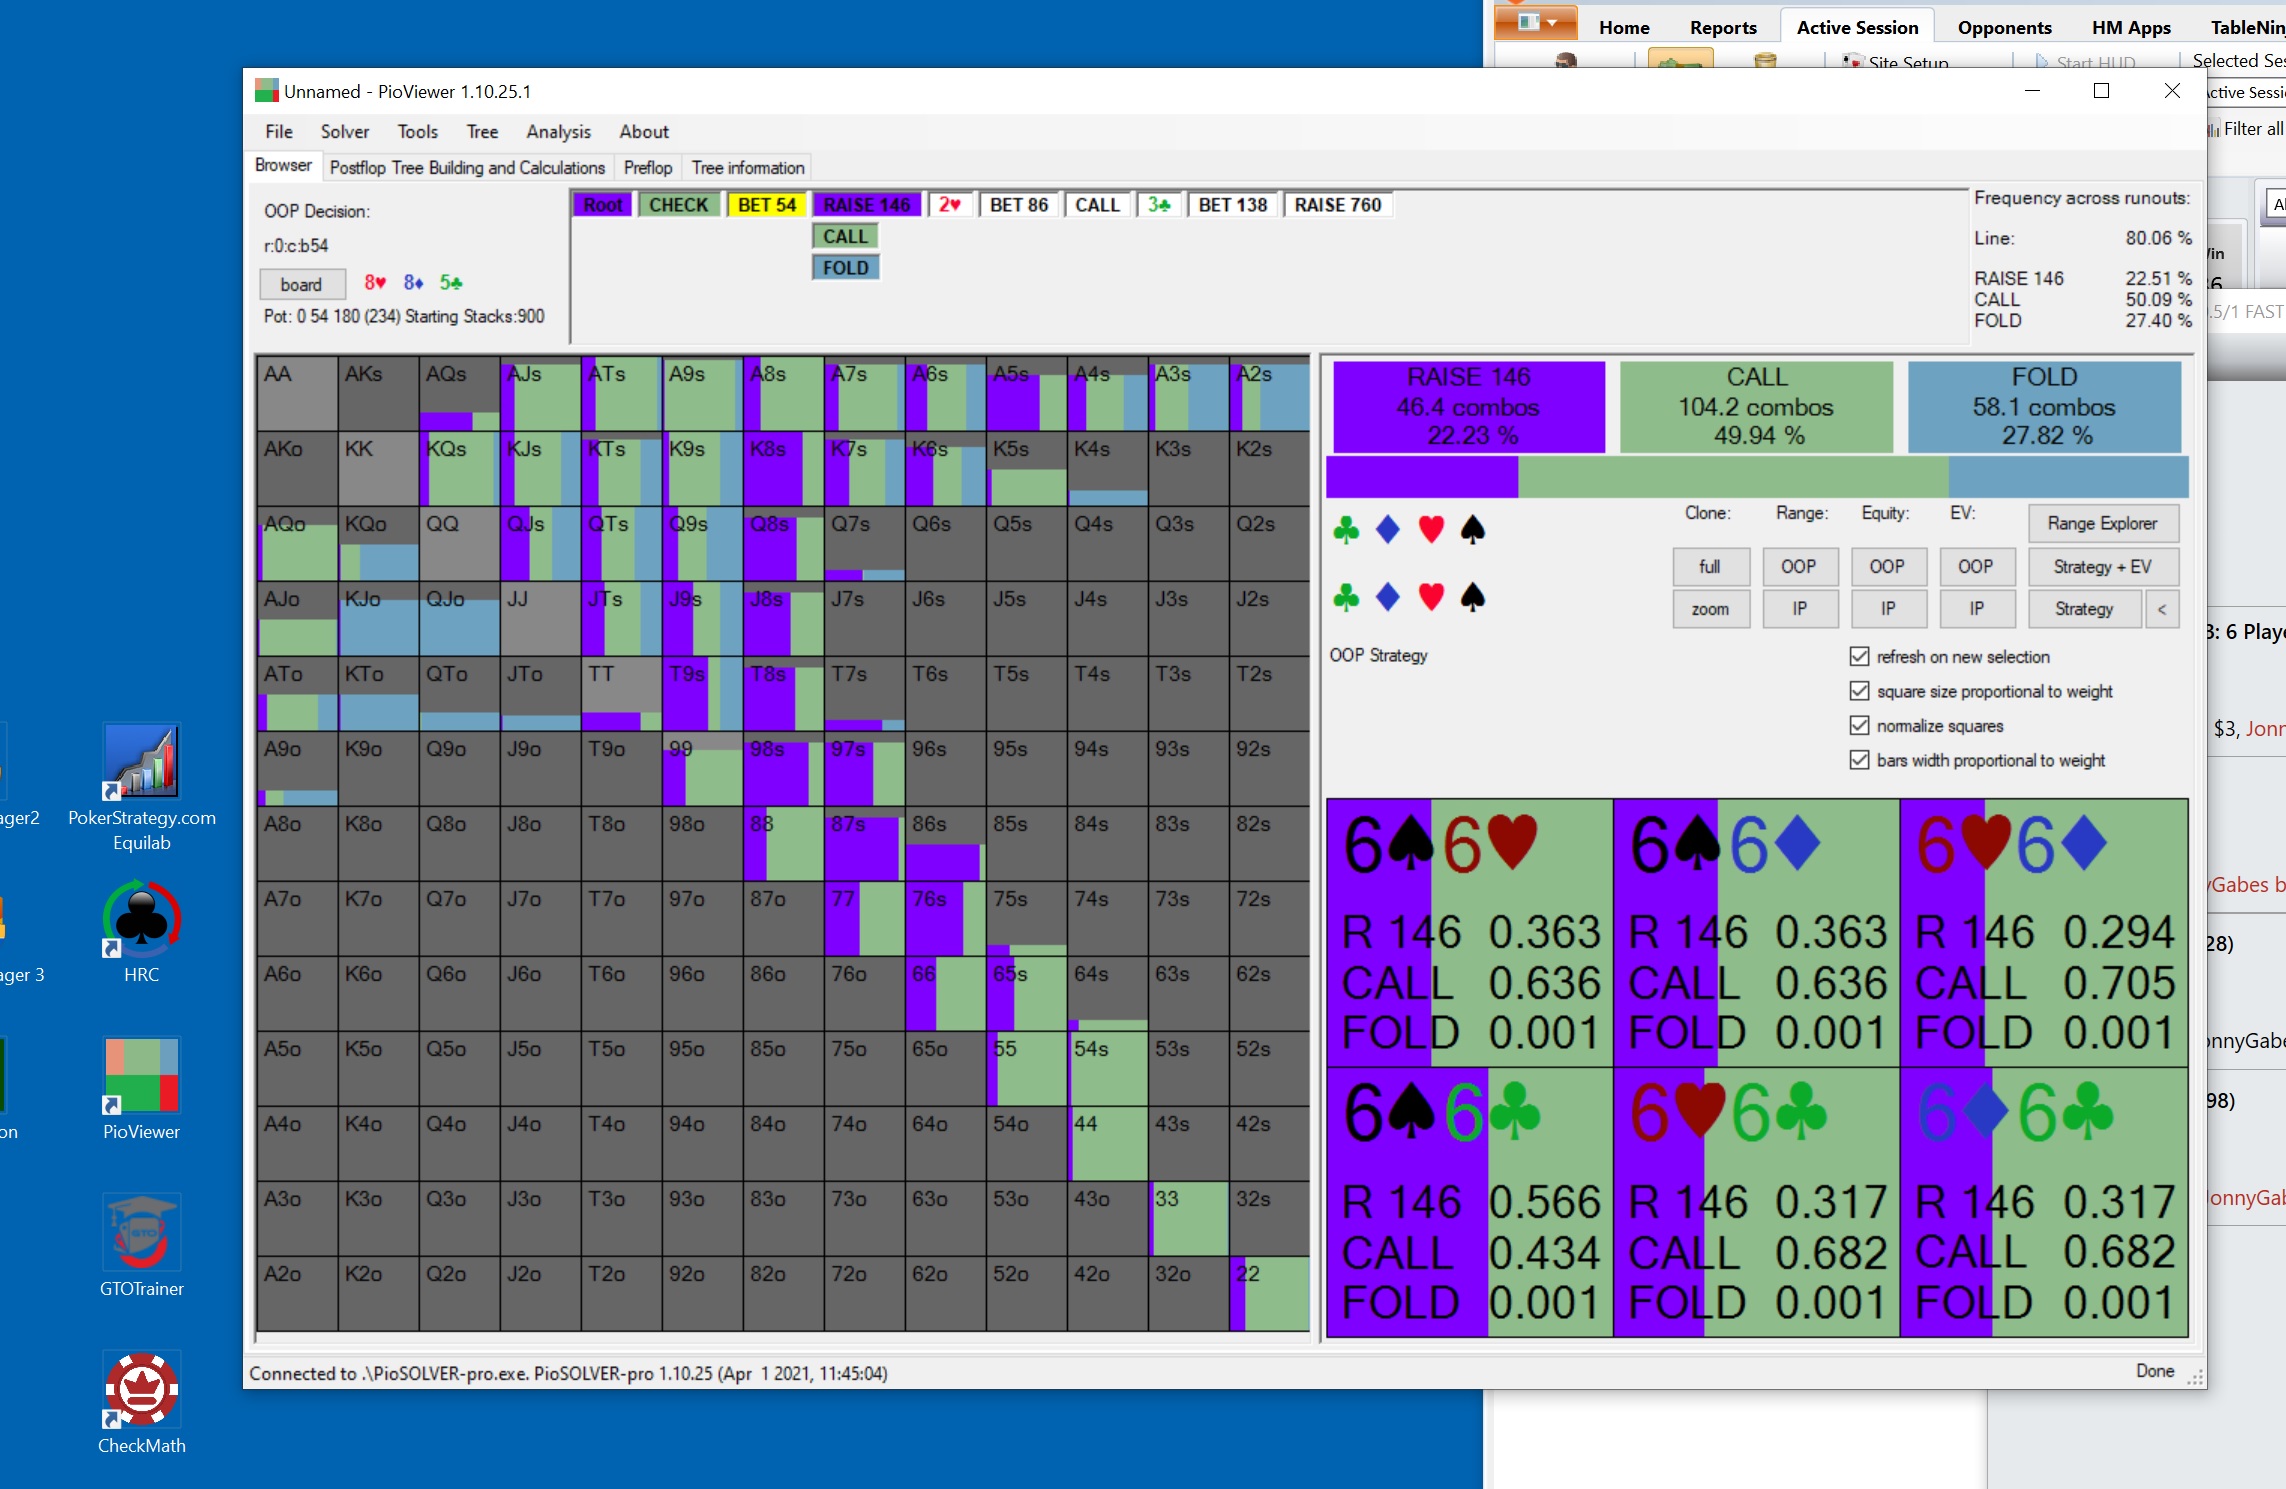Show IP range

click(x=1799, y=609)
